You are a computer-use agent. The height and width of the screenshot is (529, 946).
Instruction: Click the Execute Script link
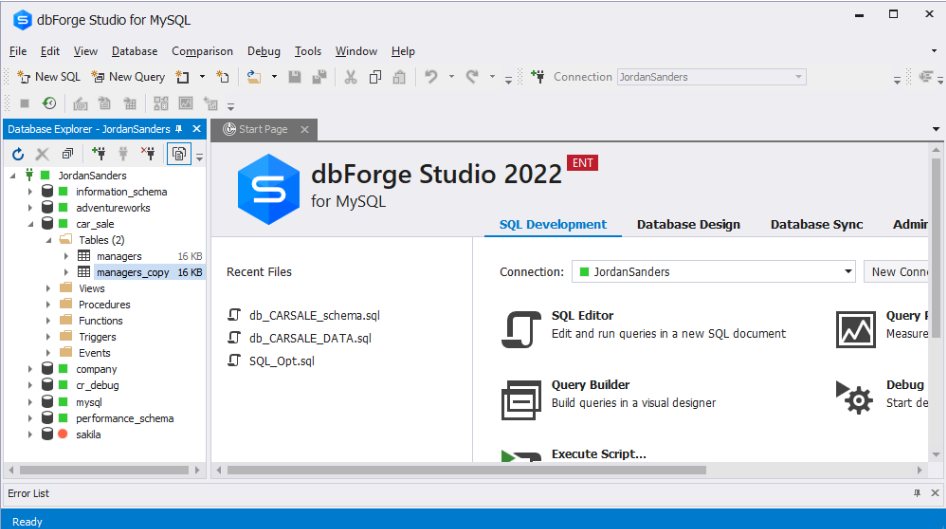coord(598,454)
